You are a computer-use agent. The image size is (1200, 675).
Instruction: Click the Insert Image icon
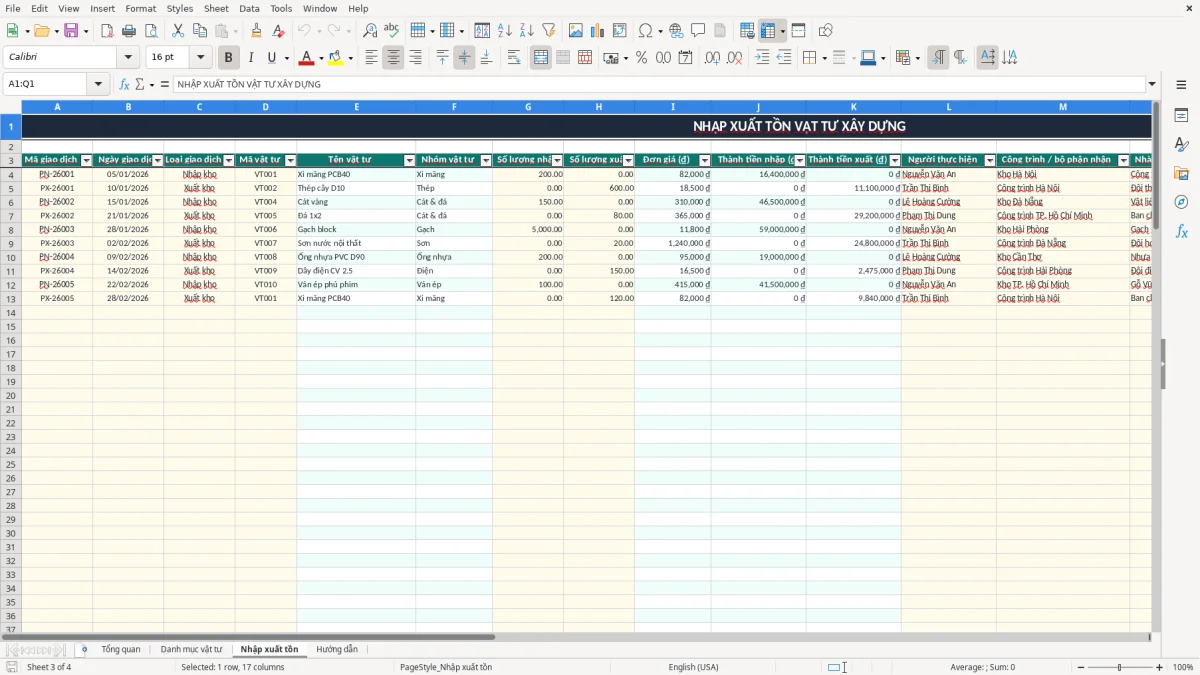coord(576,31)
